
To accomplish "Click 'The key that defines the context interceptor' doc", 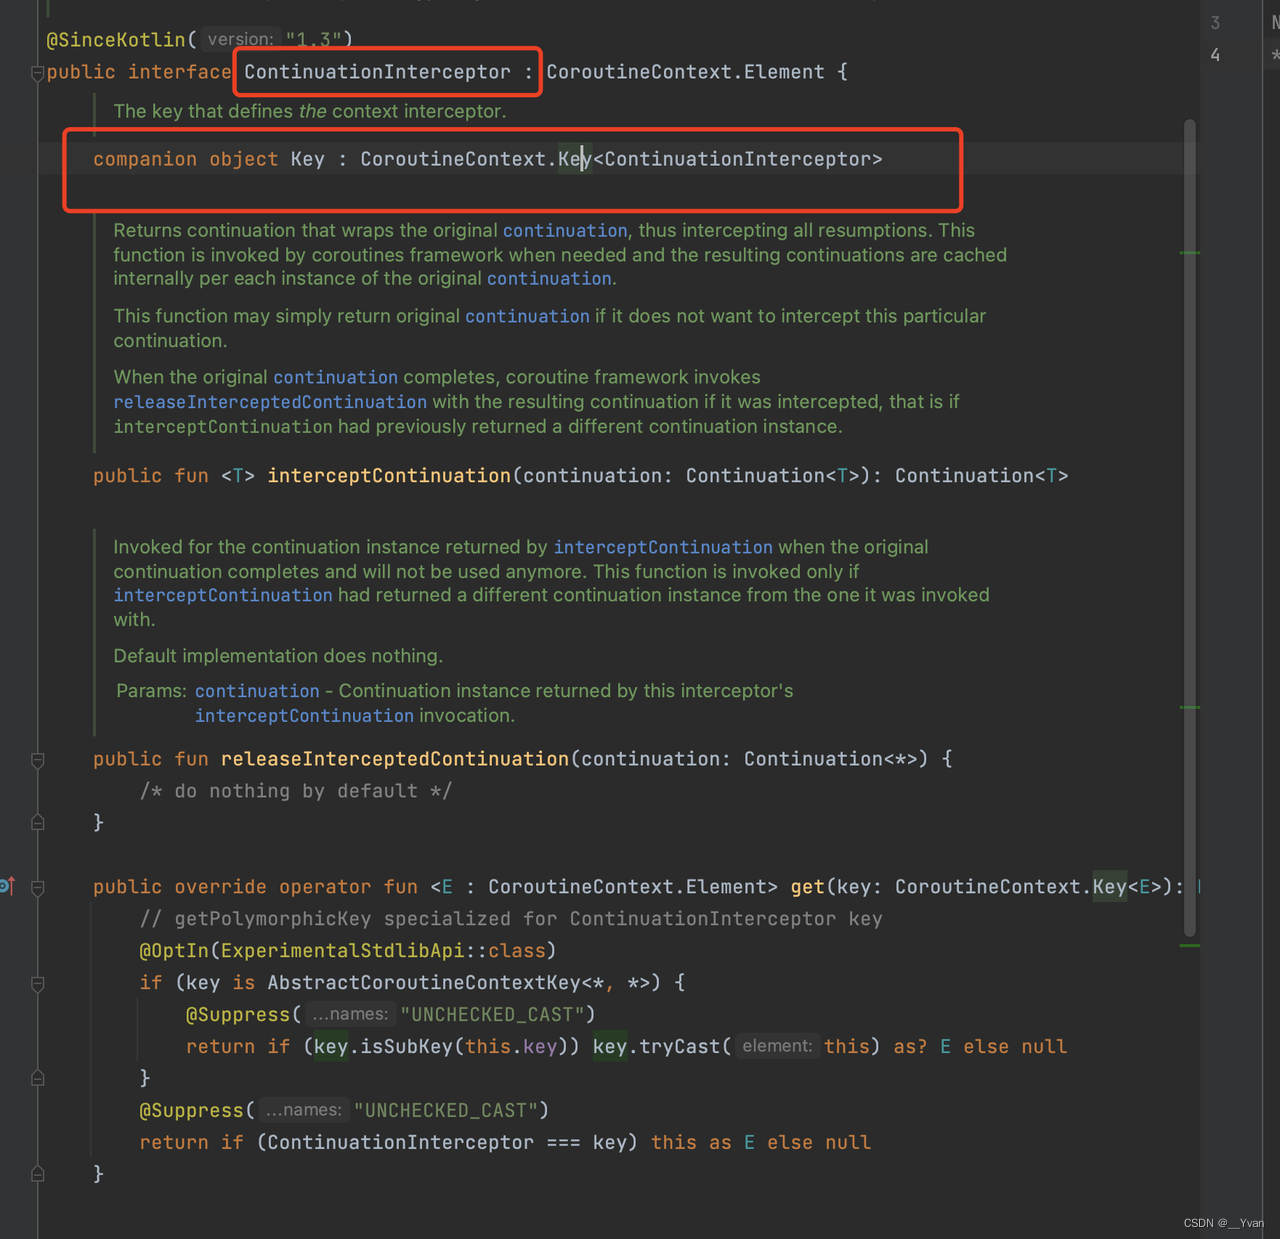I will (310, 111).
